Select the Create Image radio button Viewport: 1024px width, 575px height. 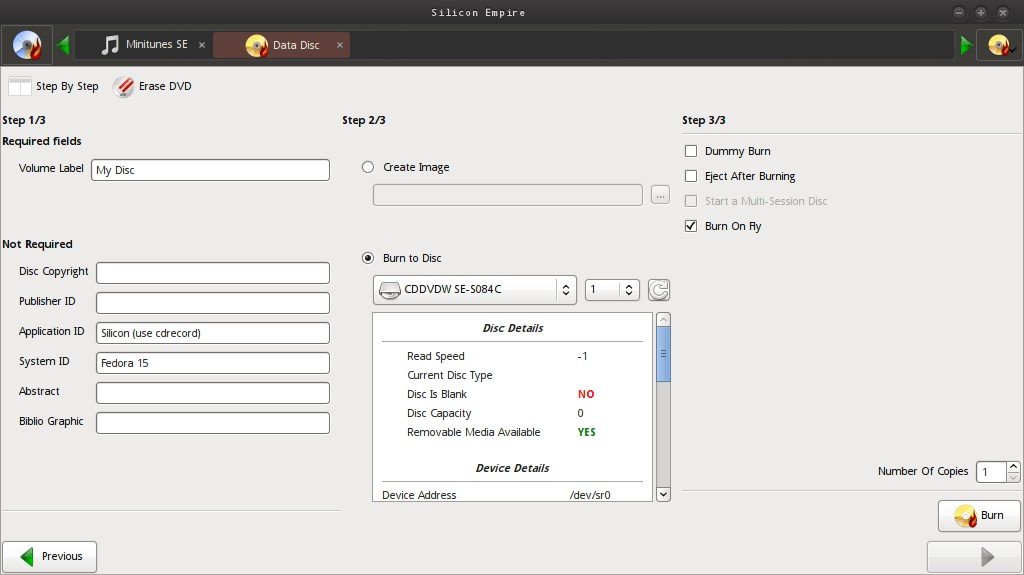point(368,167)
